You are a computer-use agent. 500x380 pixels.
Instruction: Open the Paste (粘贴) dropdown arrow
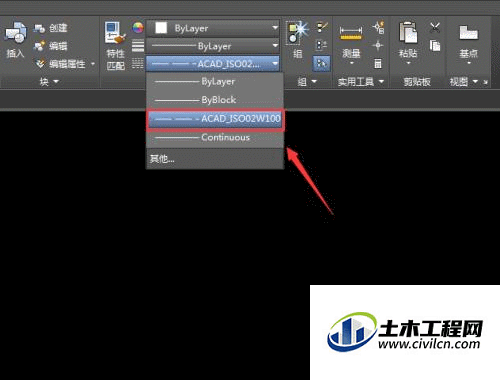(408, 63)
